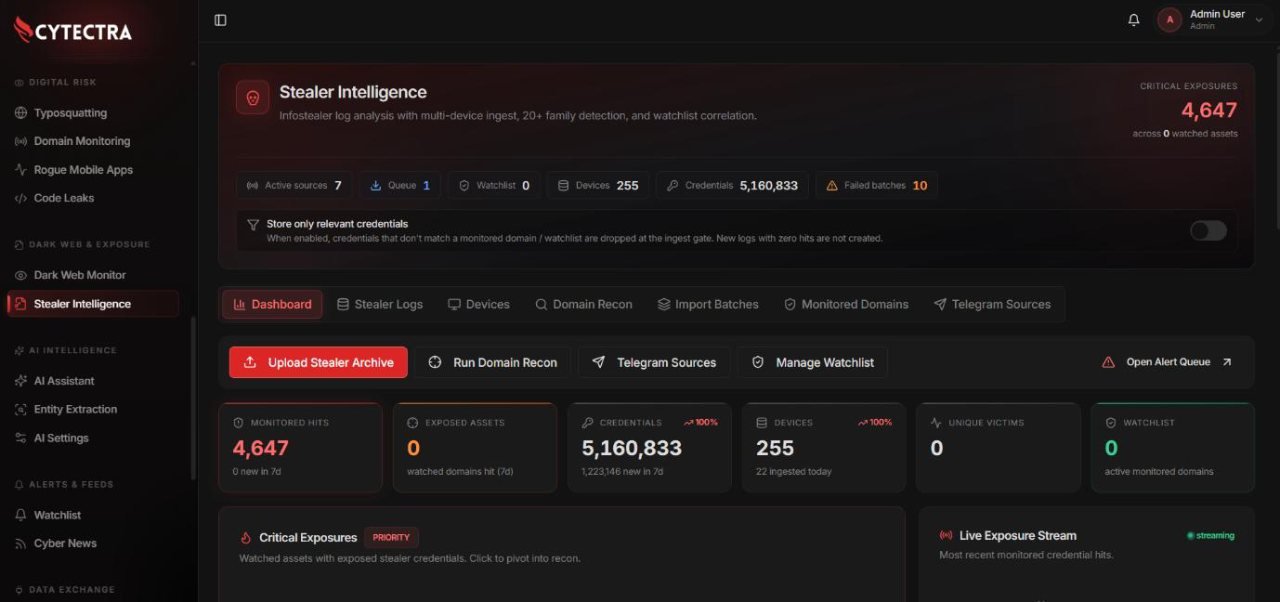Click the Dark Web Monitor eye icon

[21, 275]
